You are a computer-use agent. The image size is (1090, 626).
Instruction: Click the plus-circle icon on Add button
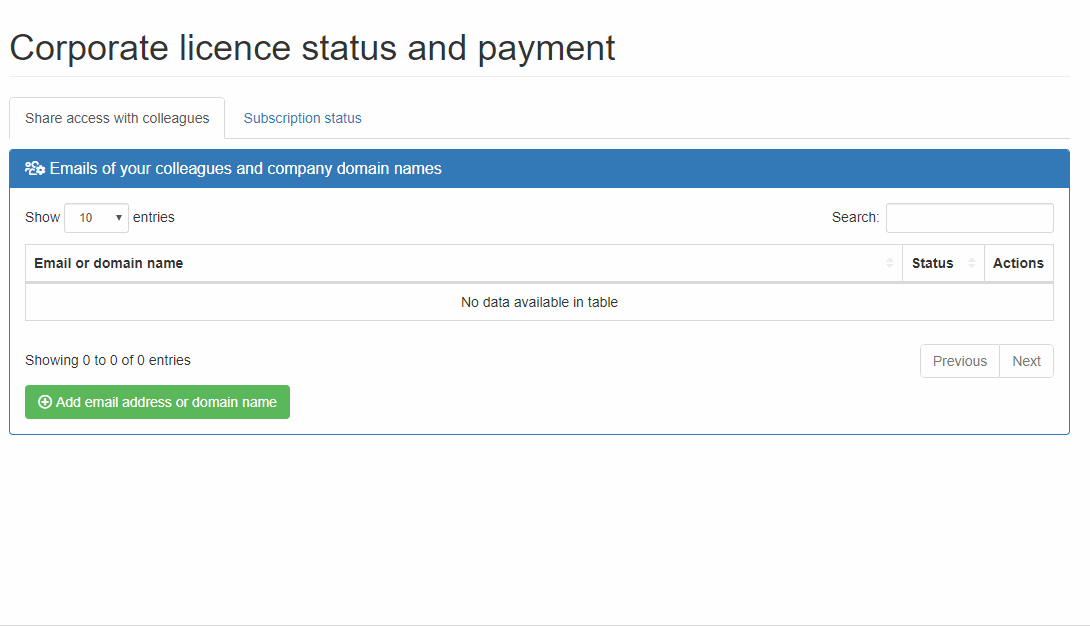point(44,402)
